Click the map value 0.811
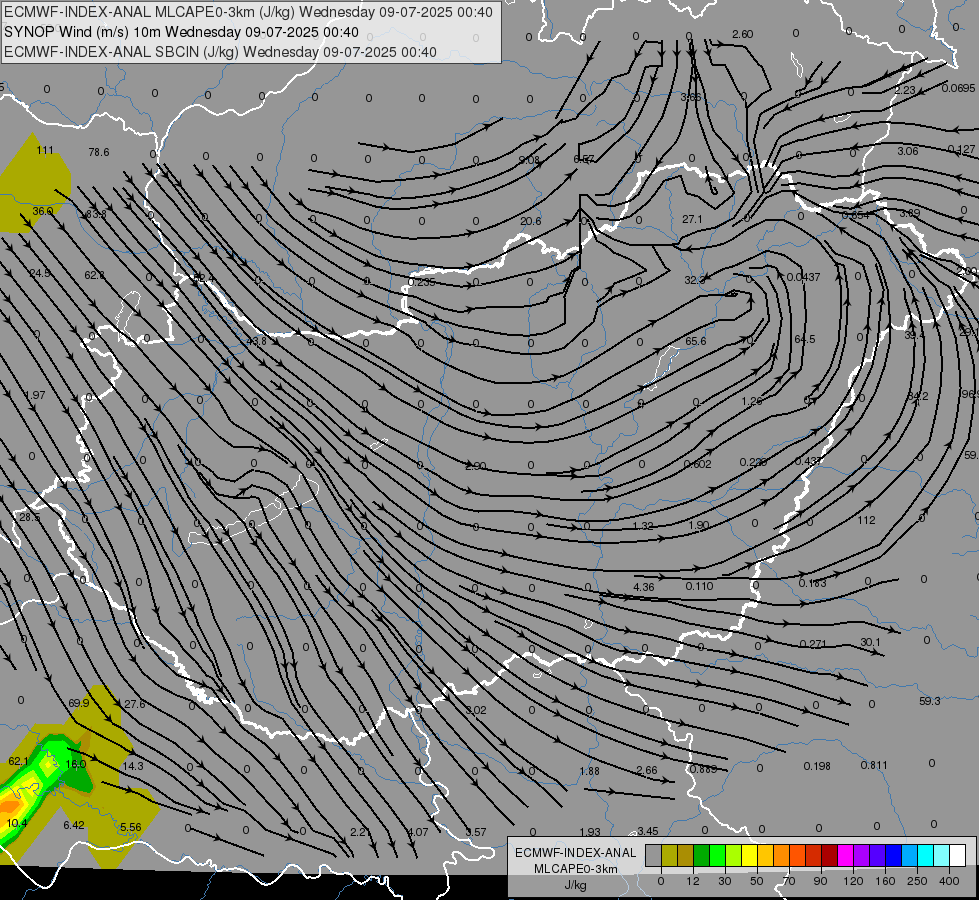This screenshot has width=979, height=900. [874, 764]
